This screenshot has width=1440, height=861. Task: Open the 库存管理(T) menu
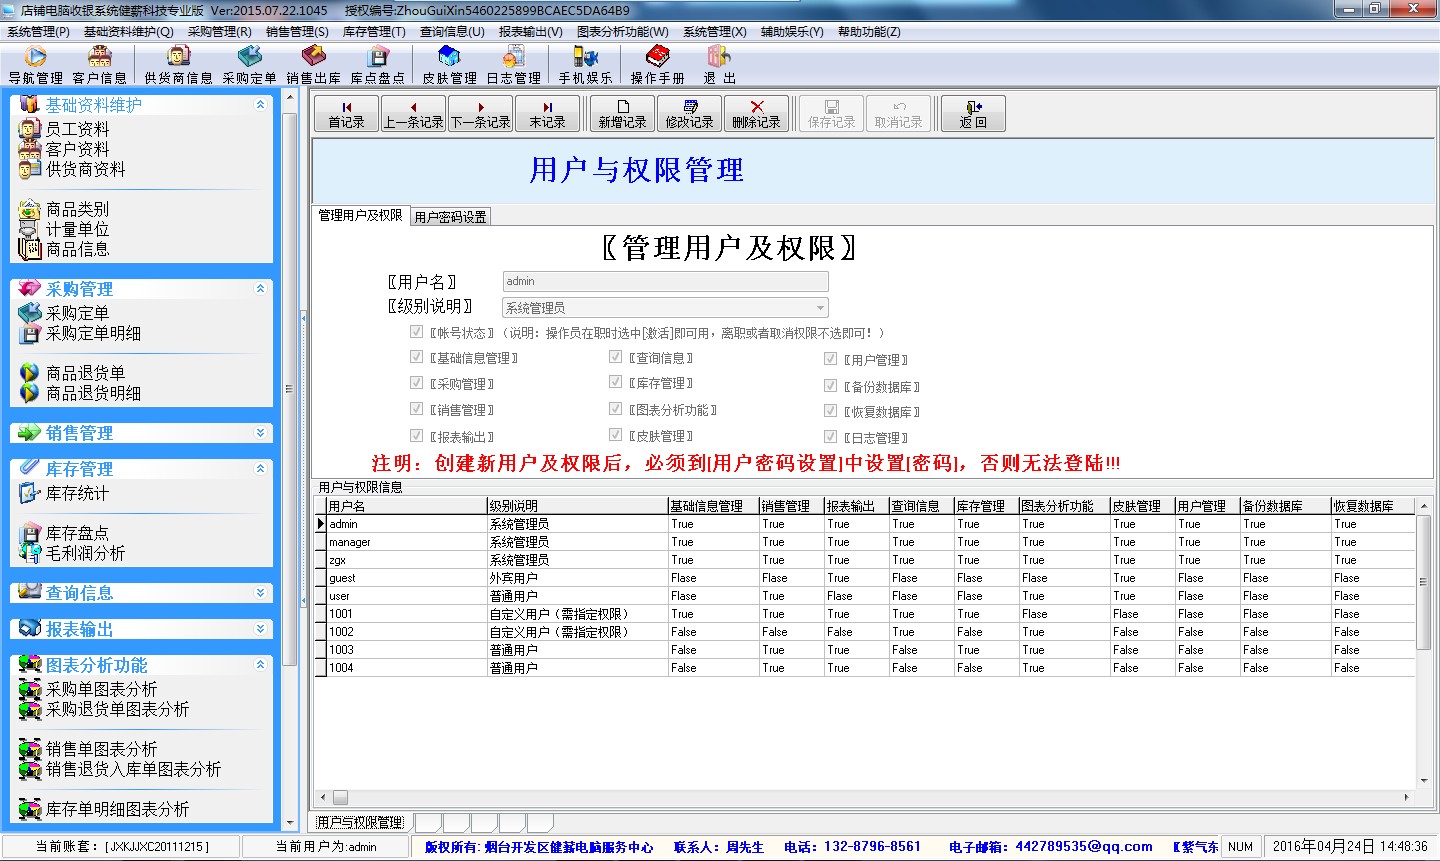click(374, 31)
